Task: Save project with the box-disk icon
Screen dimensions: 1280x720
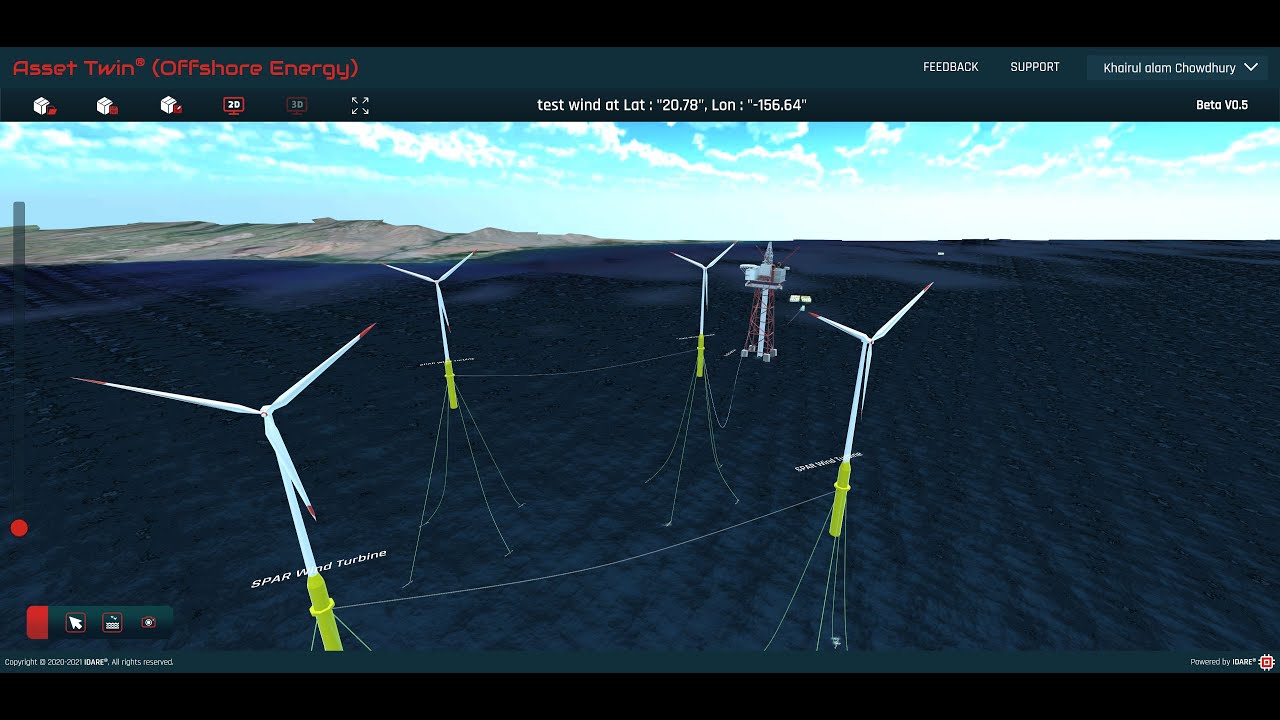Action: [x=107, y=105]
